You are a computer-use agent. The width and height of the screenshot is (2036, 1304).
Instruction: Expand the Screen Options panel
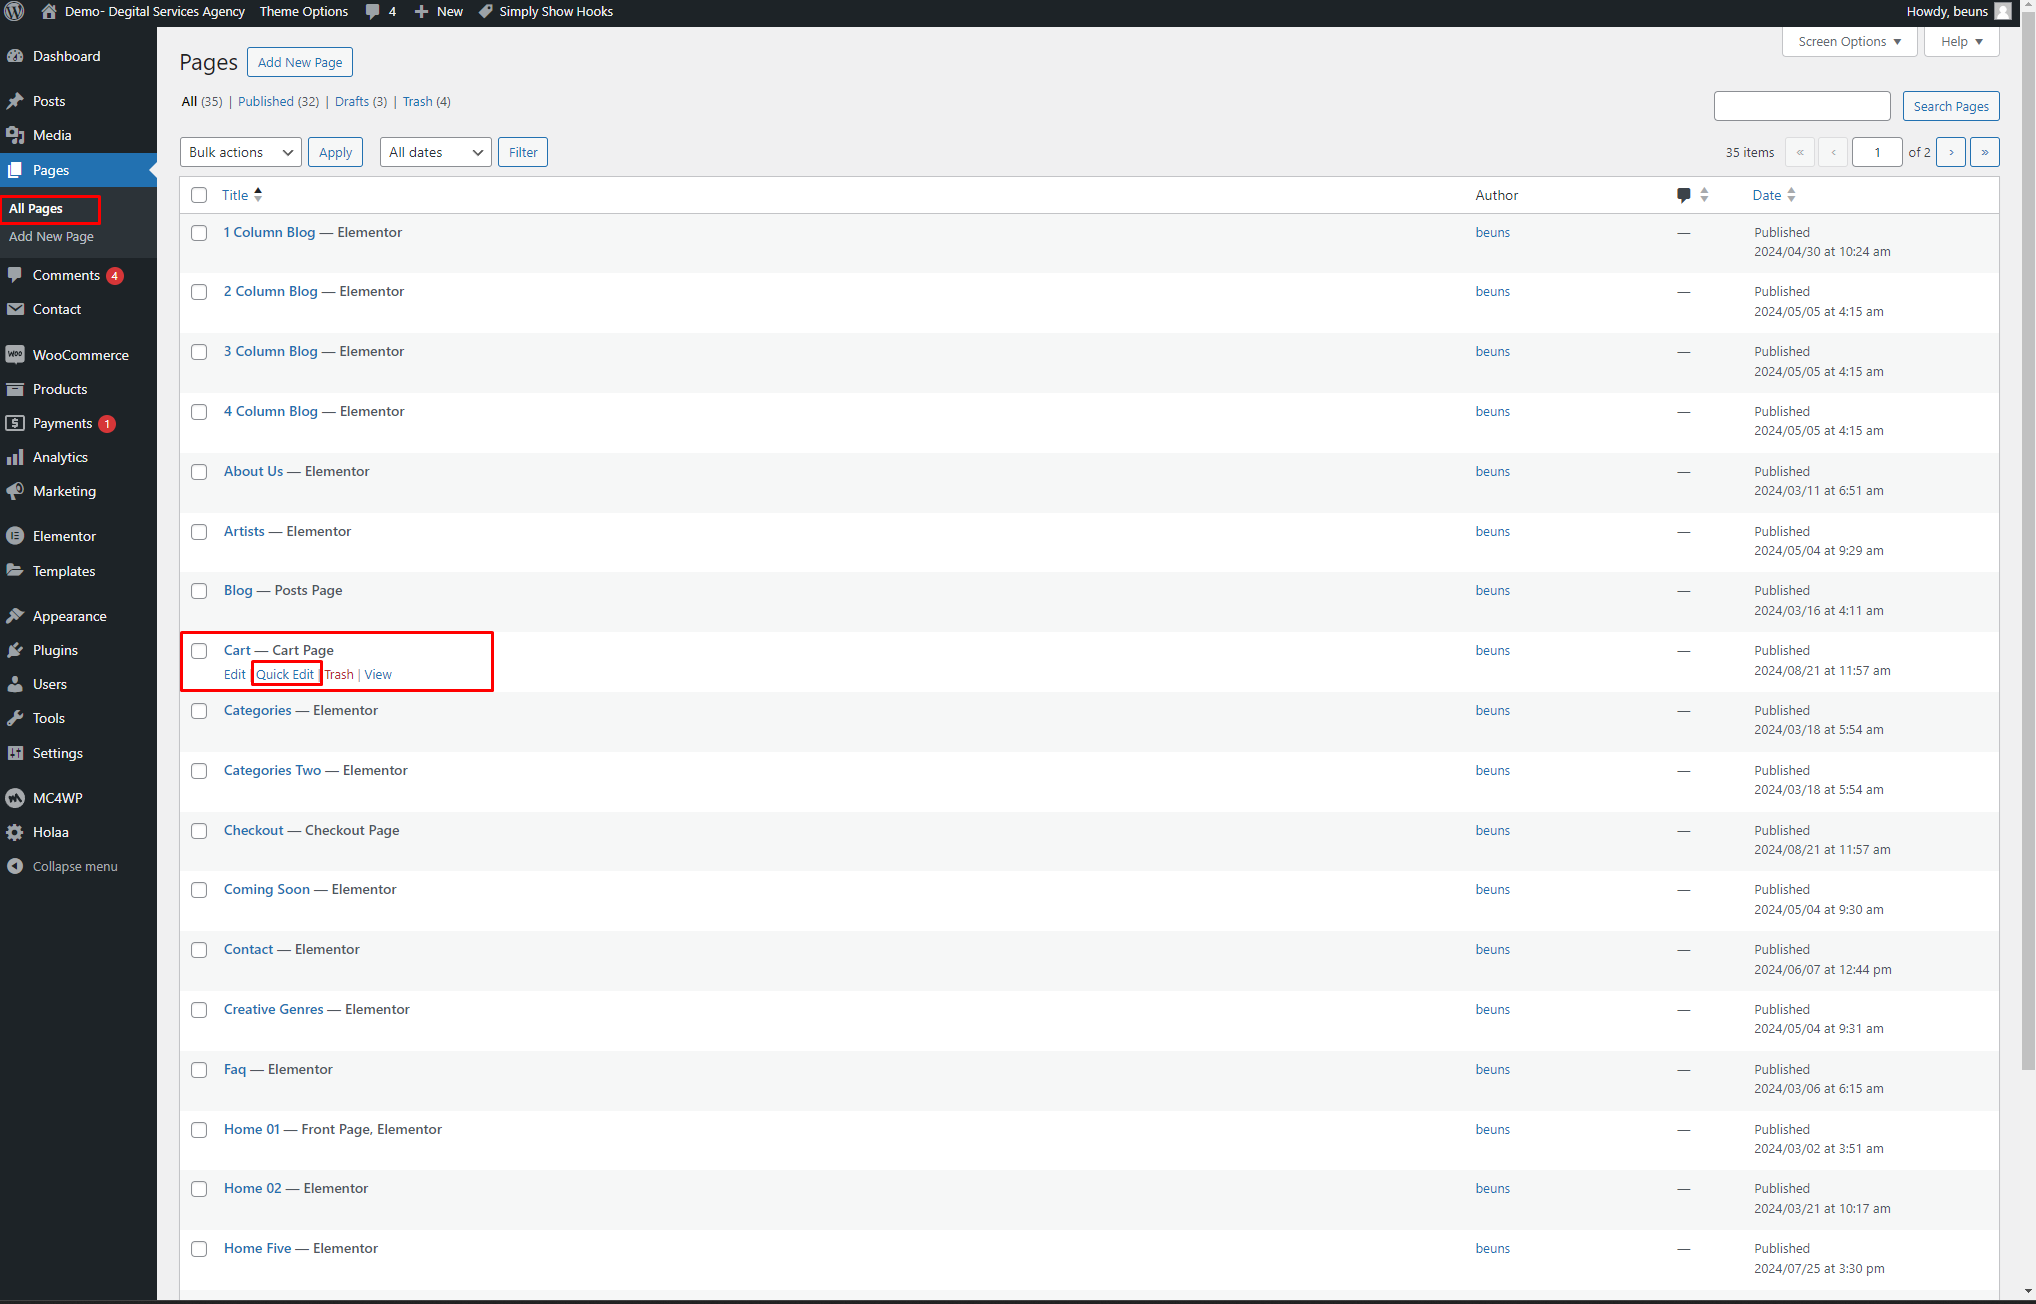1849,42
